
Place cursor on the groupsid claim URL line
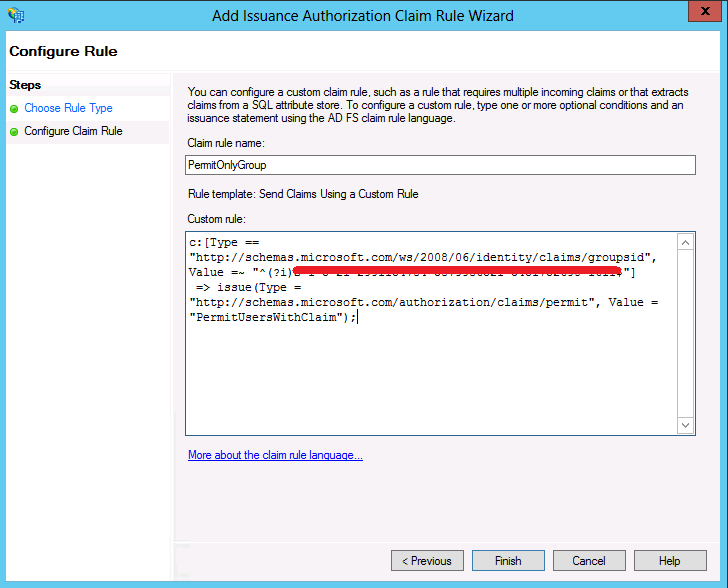coord(420,257)
